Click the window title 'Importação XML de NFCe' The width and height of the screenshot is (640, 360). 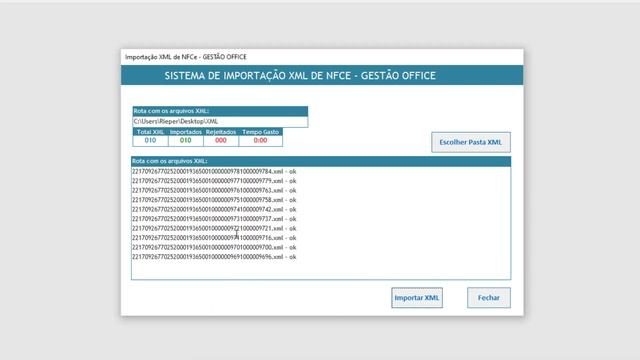click(186, 57)
